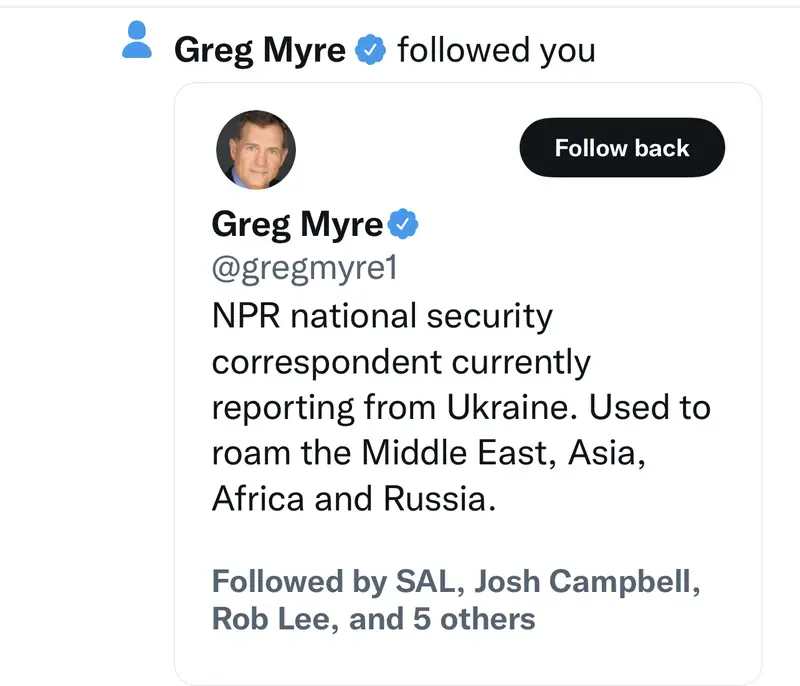Click bio line "NPR national security"

[382, 316]
